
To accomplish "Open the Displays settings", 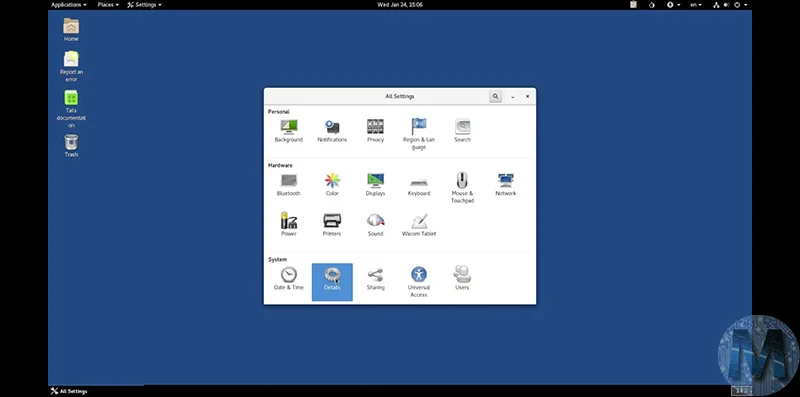I will [375, 185].
